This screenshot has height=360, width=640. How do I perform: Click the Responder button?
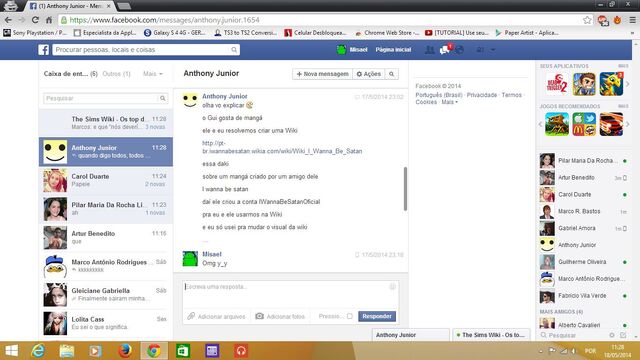tap(377, 316)
